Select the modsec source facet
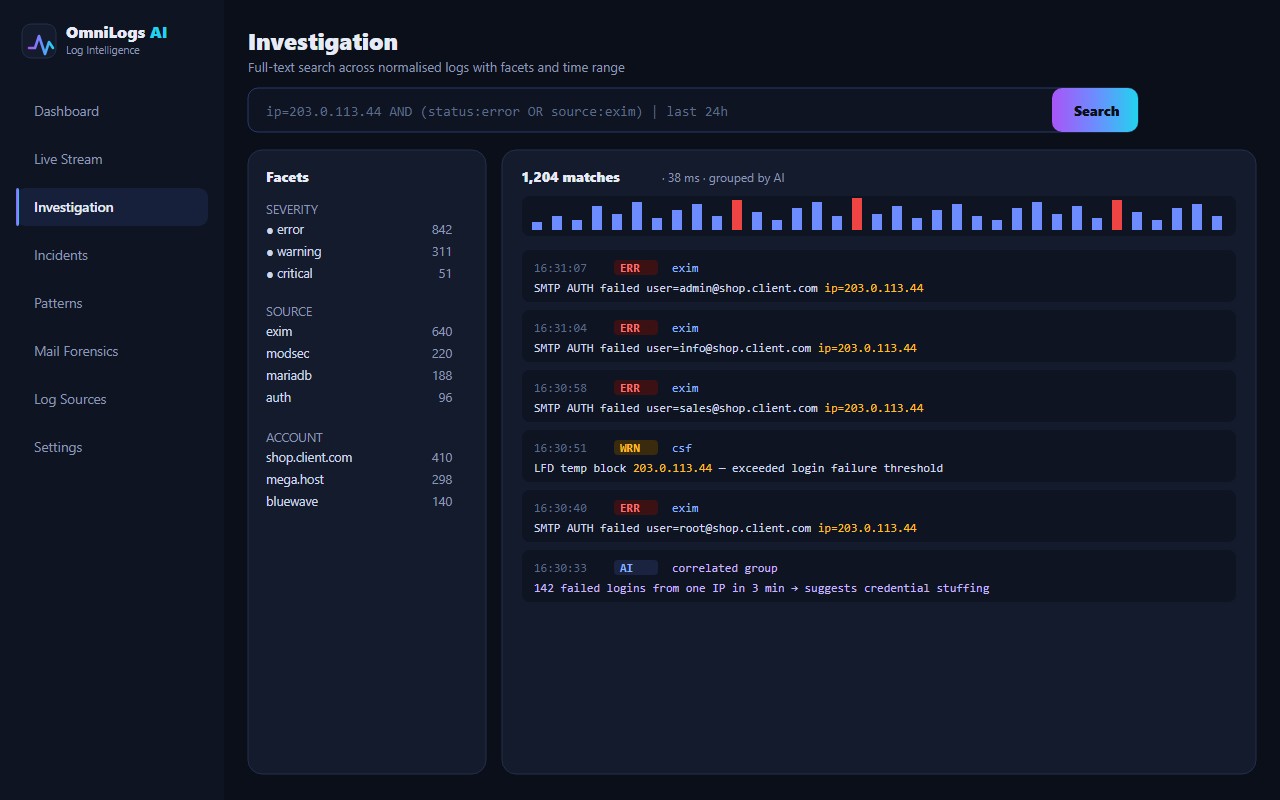1280x800 pixels. (x=359, y=354)
